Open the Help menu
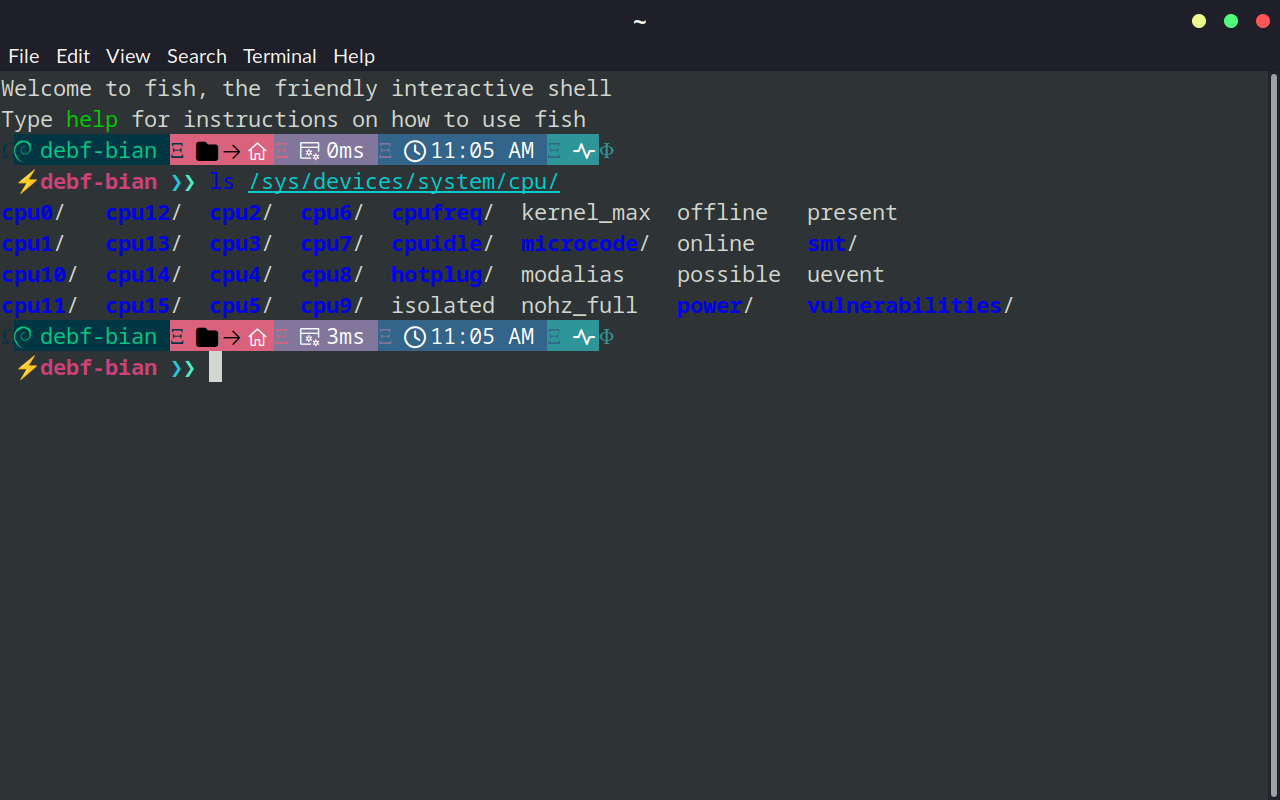The height and width of the screenshot is (800, 1280). (354, 56)
